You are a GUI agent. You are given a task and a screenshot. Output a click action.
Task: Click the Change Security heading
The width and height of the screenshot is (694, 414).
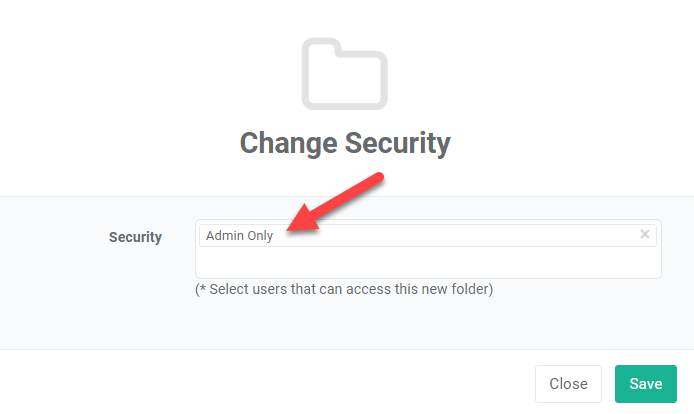[345, 143]
